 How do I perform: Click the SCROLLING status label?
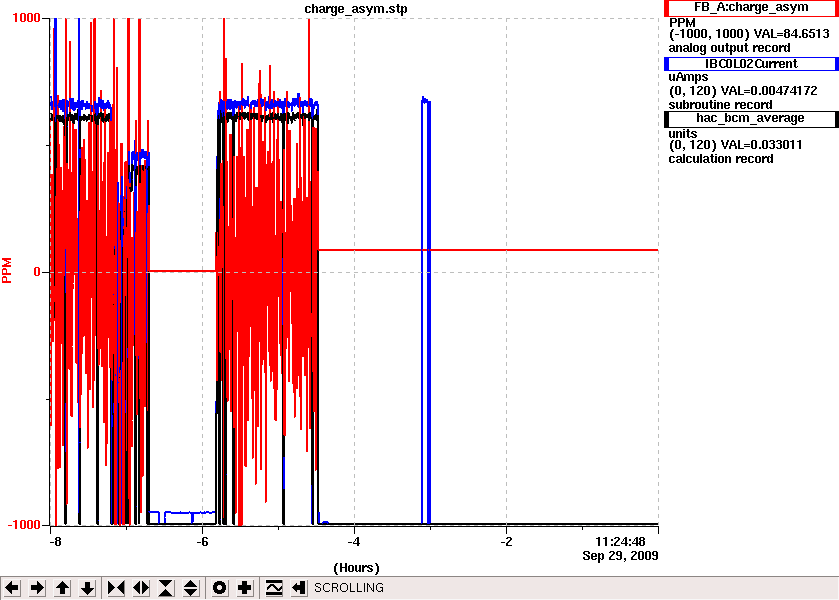coord(349,588)
